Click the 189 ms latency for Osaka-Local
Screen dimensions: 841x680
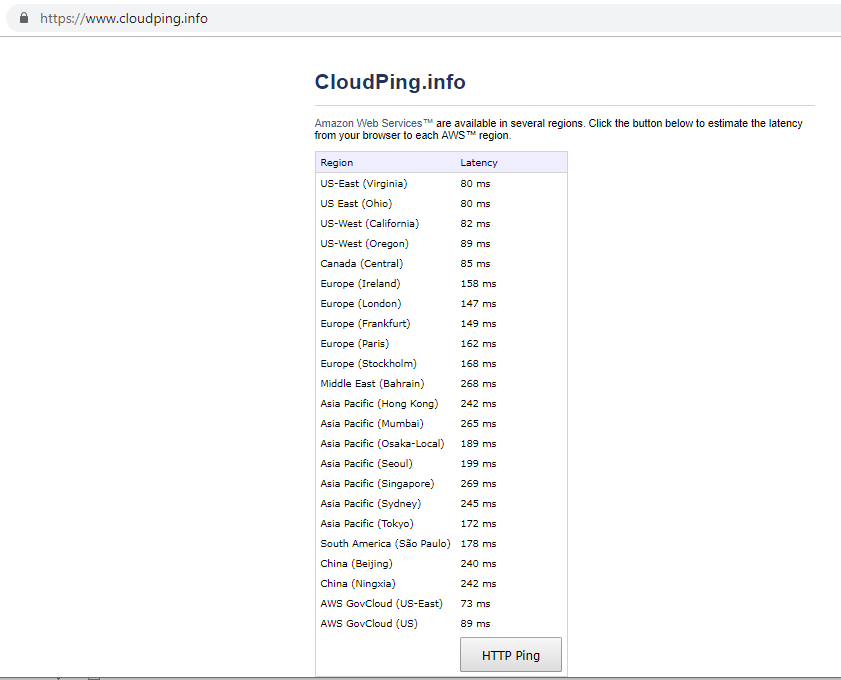[x=478, y=444]
